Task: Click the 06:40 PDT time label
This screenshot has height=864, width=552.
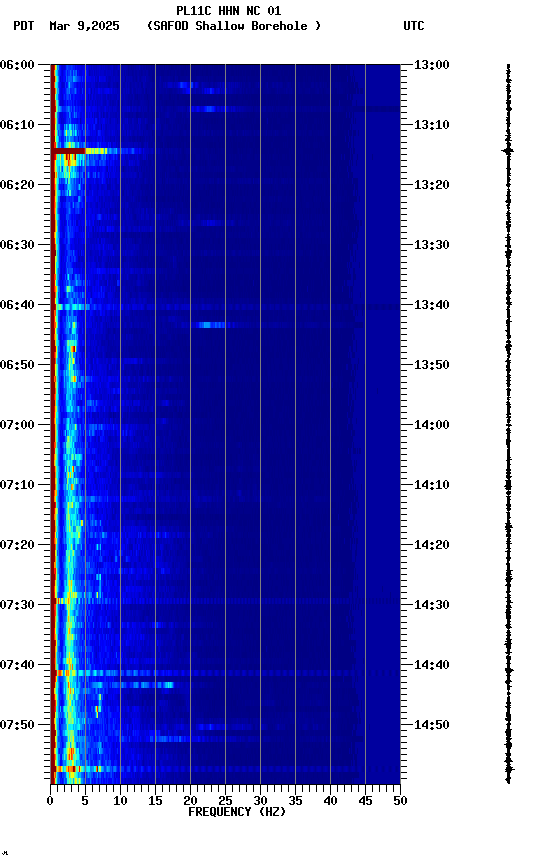Action: coord(17,305)
